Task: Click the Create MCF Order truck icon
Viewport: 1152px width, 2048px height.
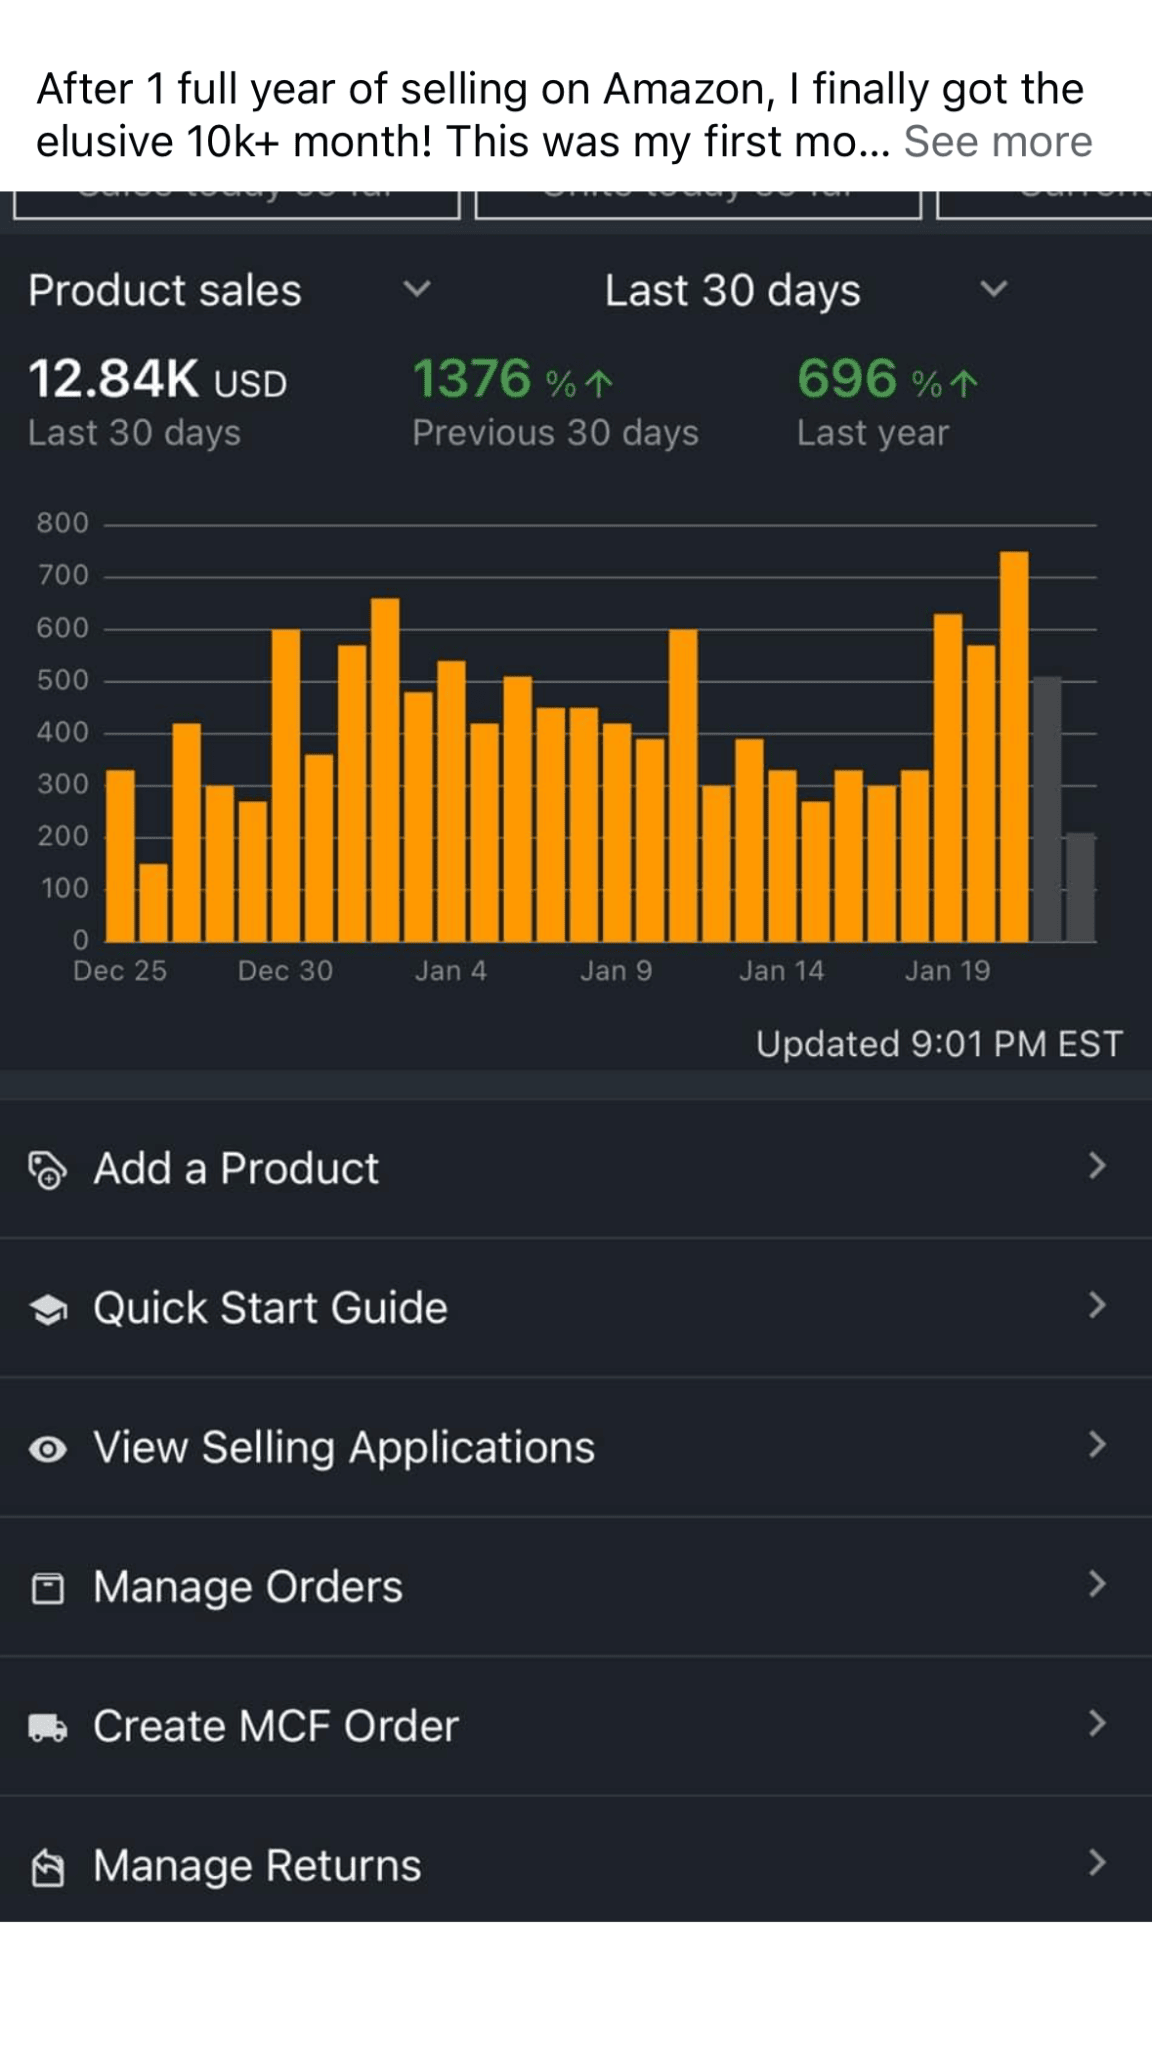Action: click(47, 1727)
